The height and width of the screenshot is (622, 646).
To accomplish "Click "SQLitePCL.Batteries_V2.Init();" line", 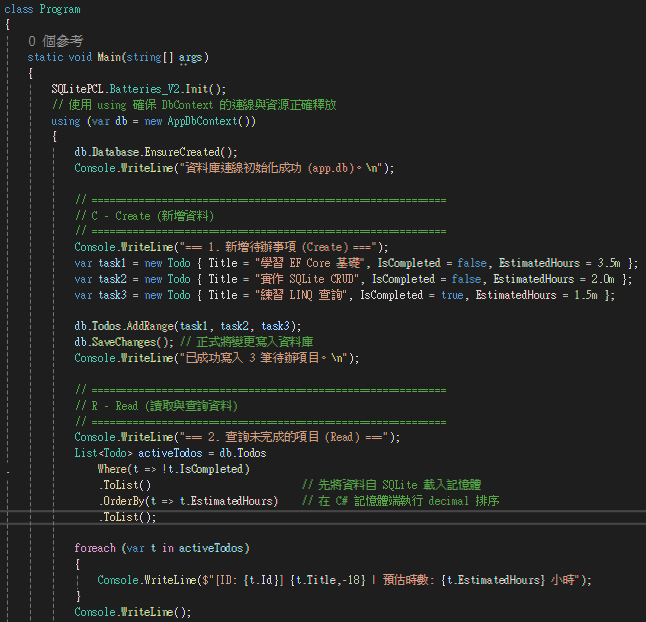I will [139, 89].
